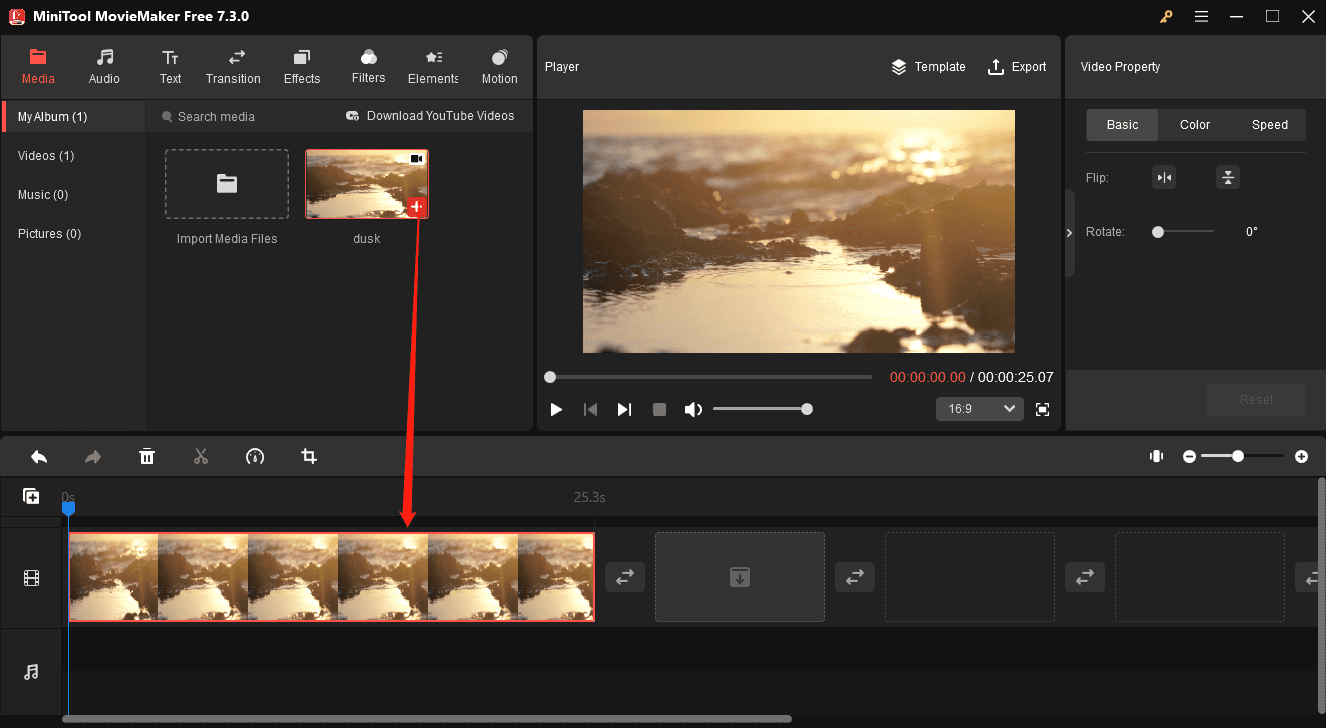Open the Media tab
Screen dimensions: 1326x728
38,66
